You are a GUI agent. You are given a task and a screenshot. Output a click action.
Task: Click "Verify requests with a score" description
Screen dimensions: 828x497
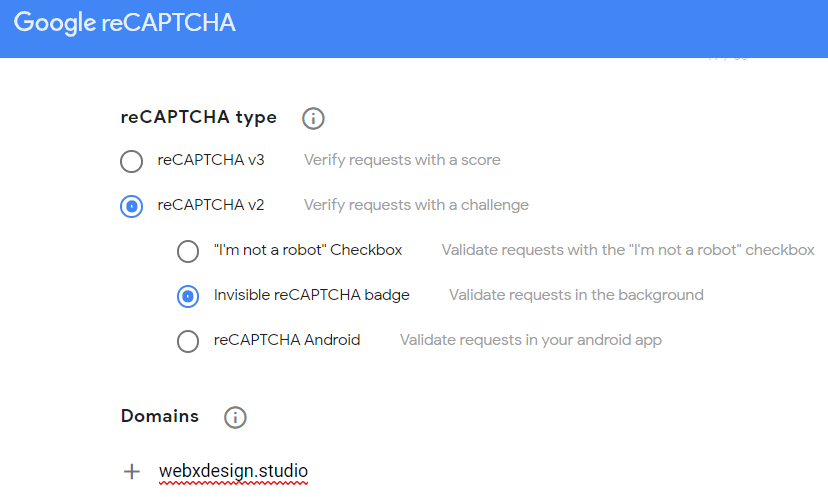point(402,160)
